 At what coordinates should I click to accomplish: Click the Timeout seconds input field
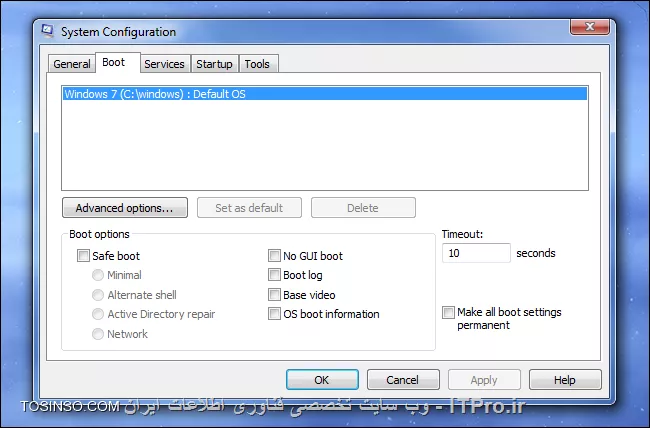coord(476,253)
